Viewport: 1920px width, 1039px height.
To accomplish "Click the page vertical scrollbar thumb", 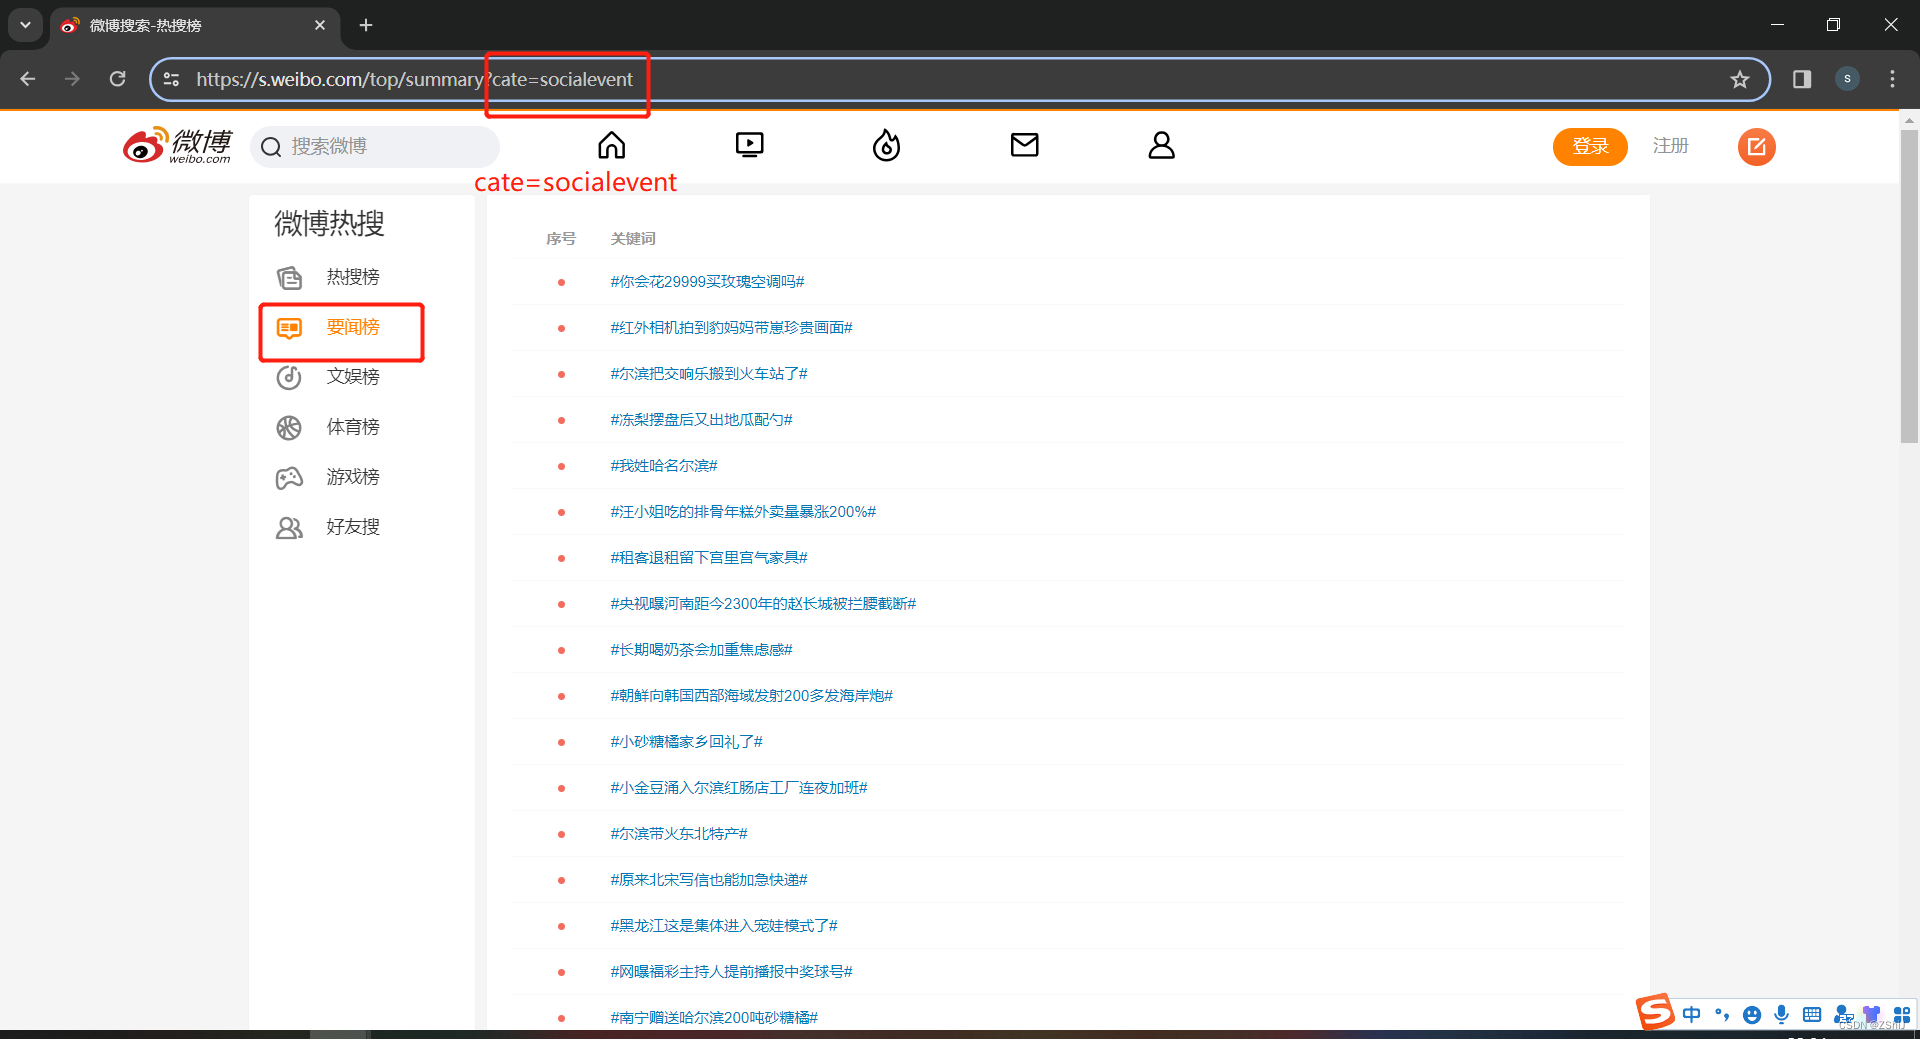I will 1909,285.
